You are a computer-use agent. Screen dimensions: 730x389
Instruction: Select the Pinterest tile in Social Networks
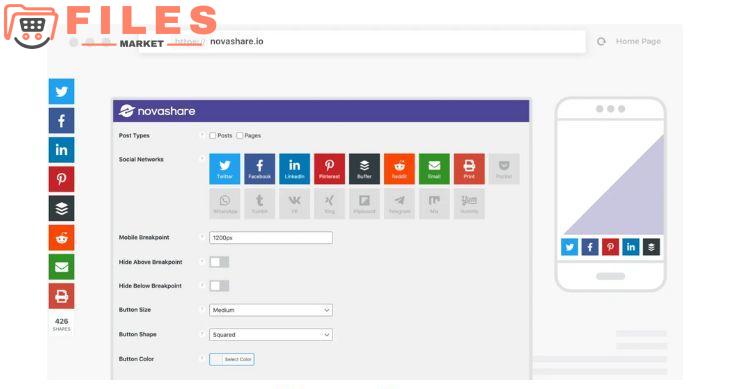coord(330,169)
